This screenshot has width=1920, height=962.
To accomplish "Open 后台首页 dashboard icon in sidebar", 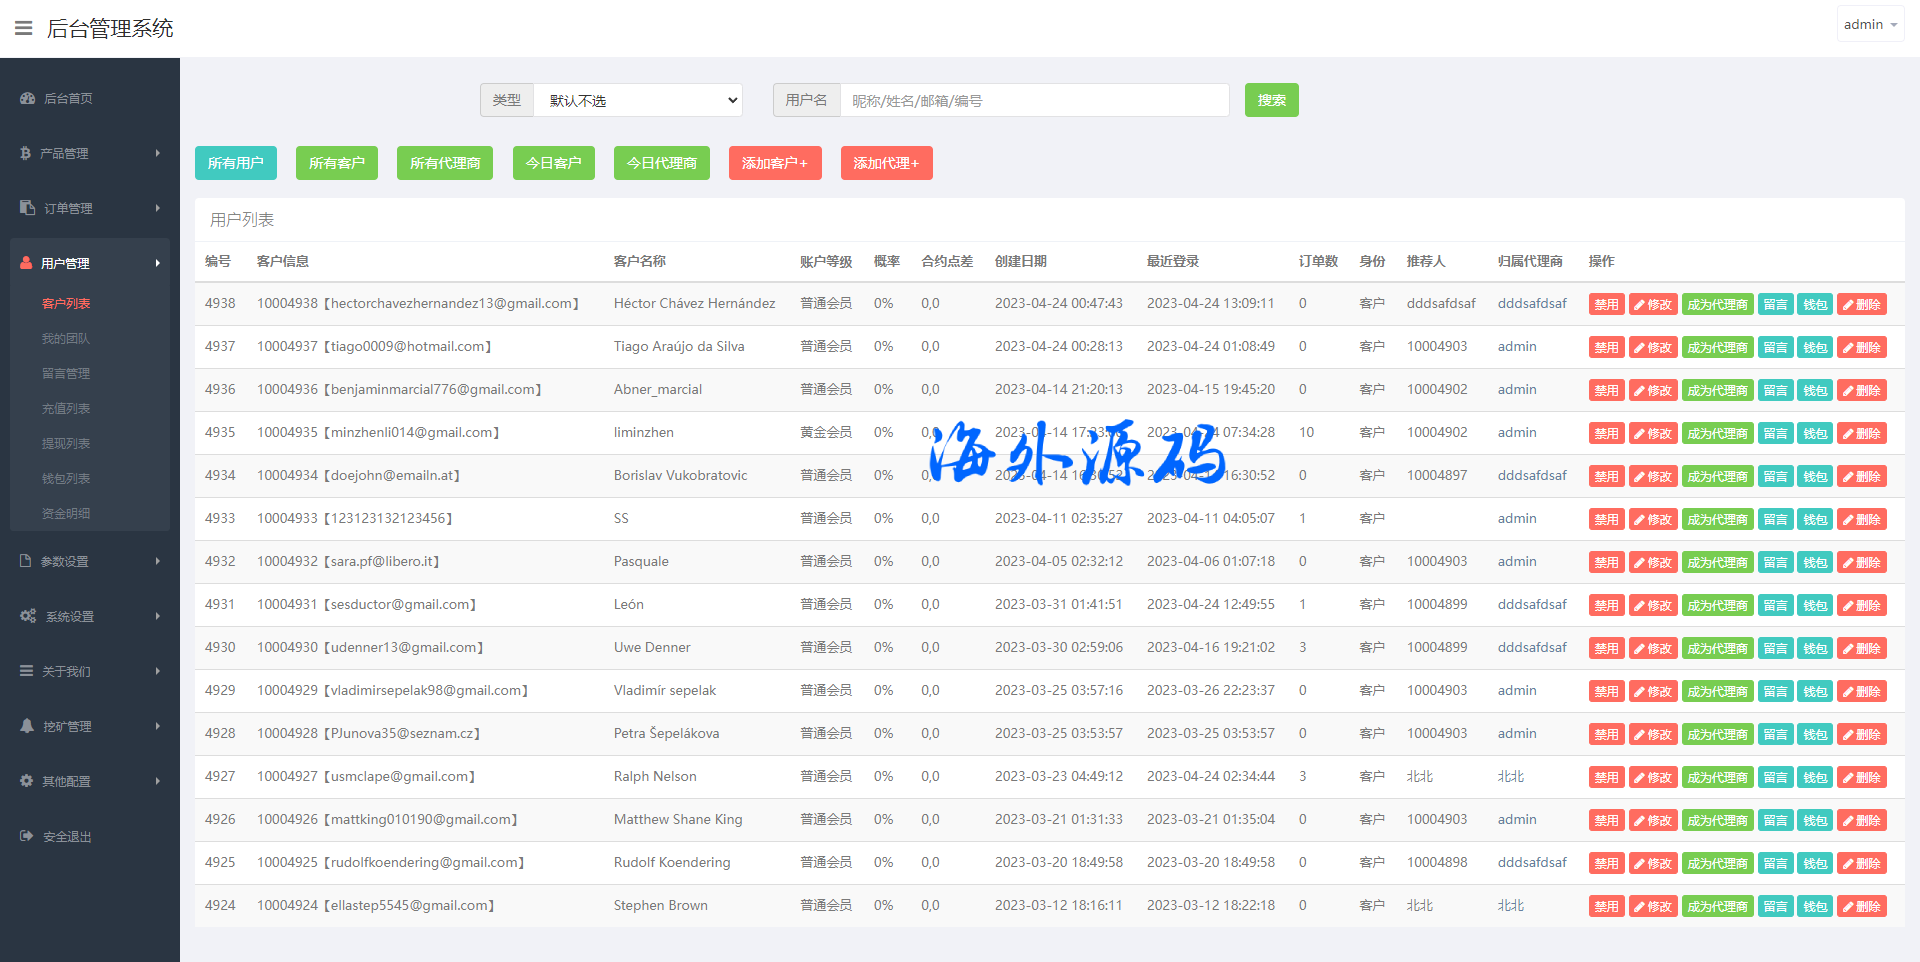I will point(27,98).
